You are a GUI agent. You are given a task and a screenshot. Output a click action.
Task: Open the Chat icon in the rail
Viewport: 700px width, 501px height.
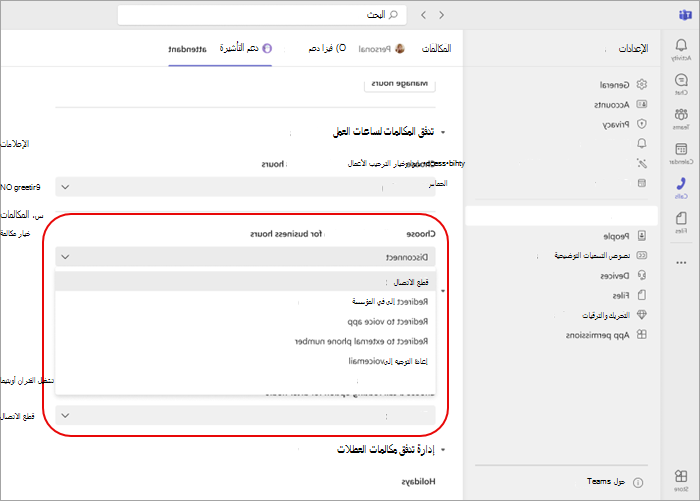[x=681, y=80]
